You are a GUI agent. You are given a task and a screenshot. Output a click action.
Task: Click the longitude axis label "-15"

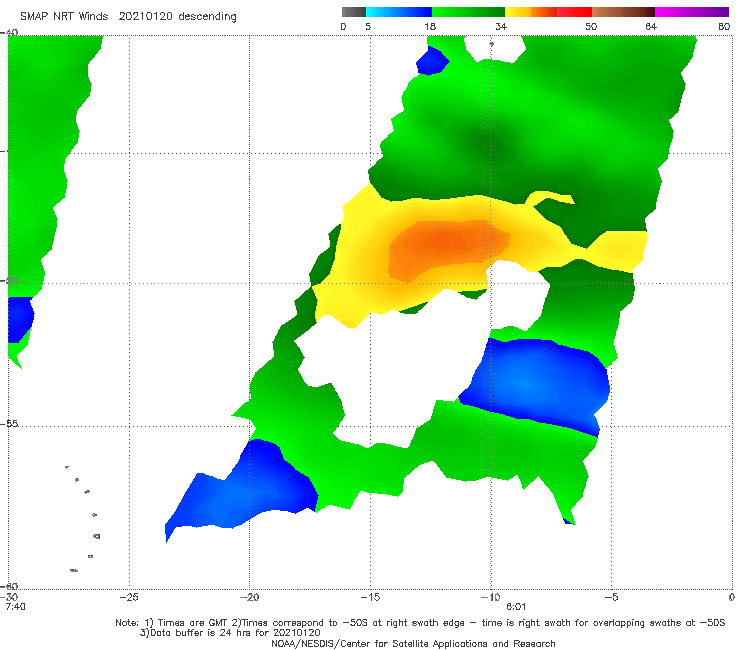click(x=370, y=597)
